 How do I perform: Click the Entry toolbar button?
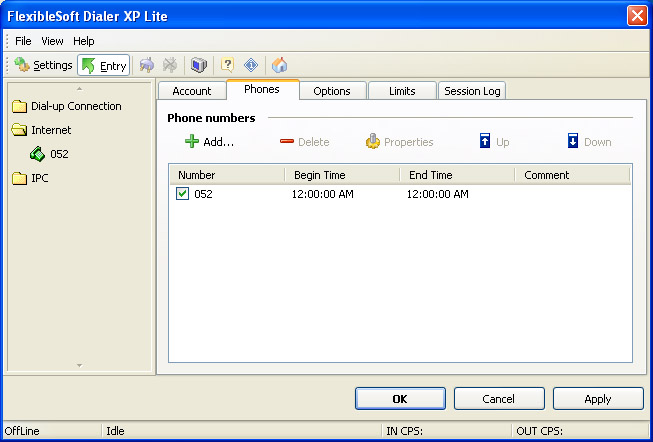pyautogui.click(x=104, y=65)
